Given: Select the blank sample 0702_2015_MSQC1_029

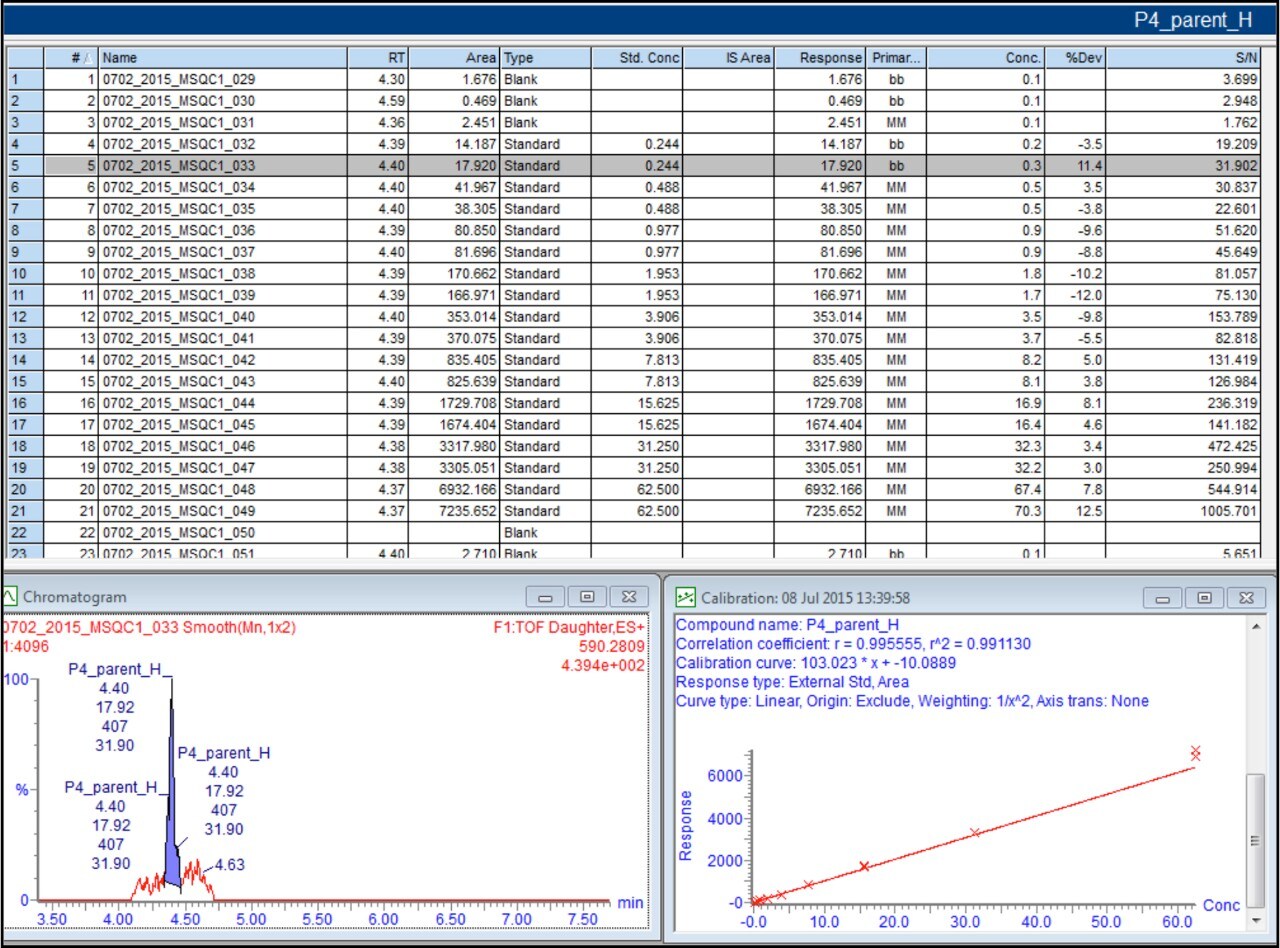Looking at the screenshot, I should pos(200,79).
